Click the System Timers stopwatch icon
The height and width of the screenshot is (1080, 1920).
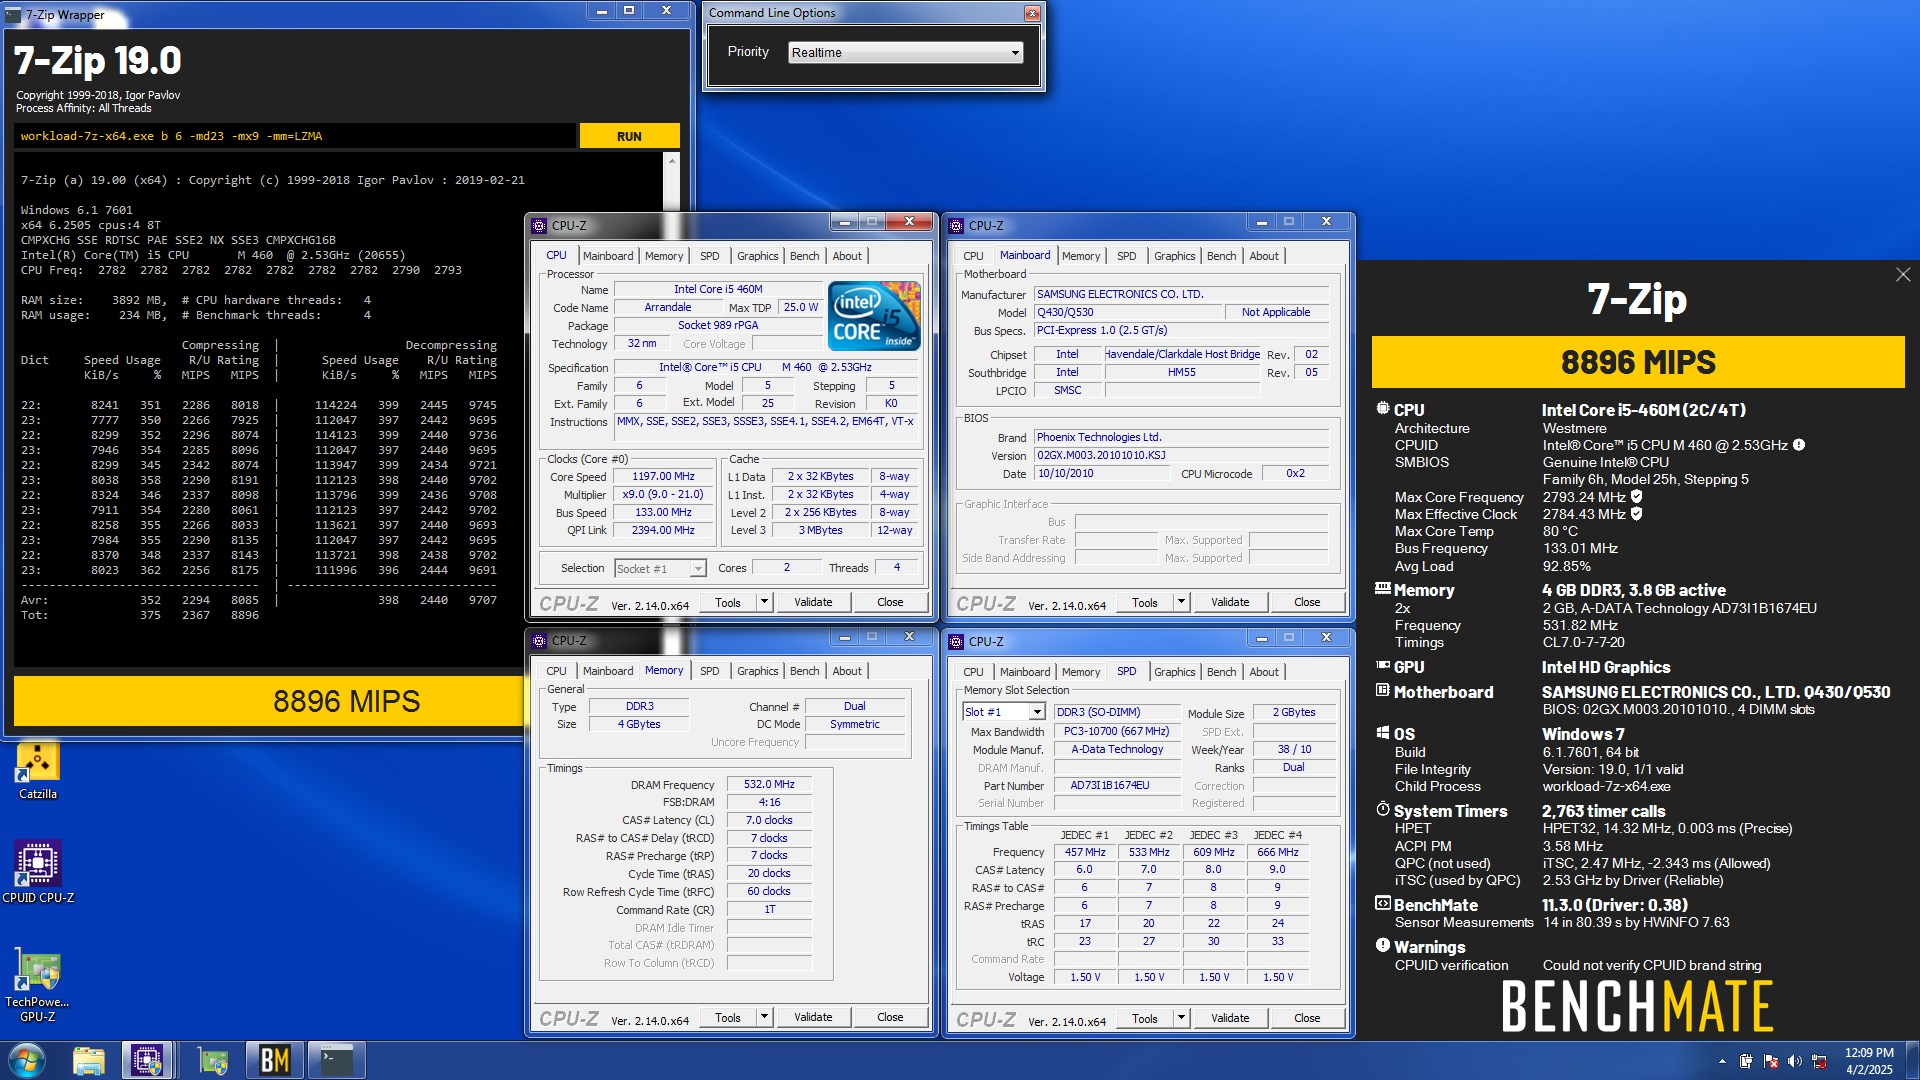point(1383,809)
